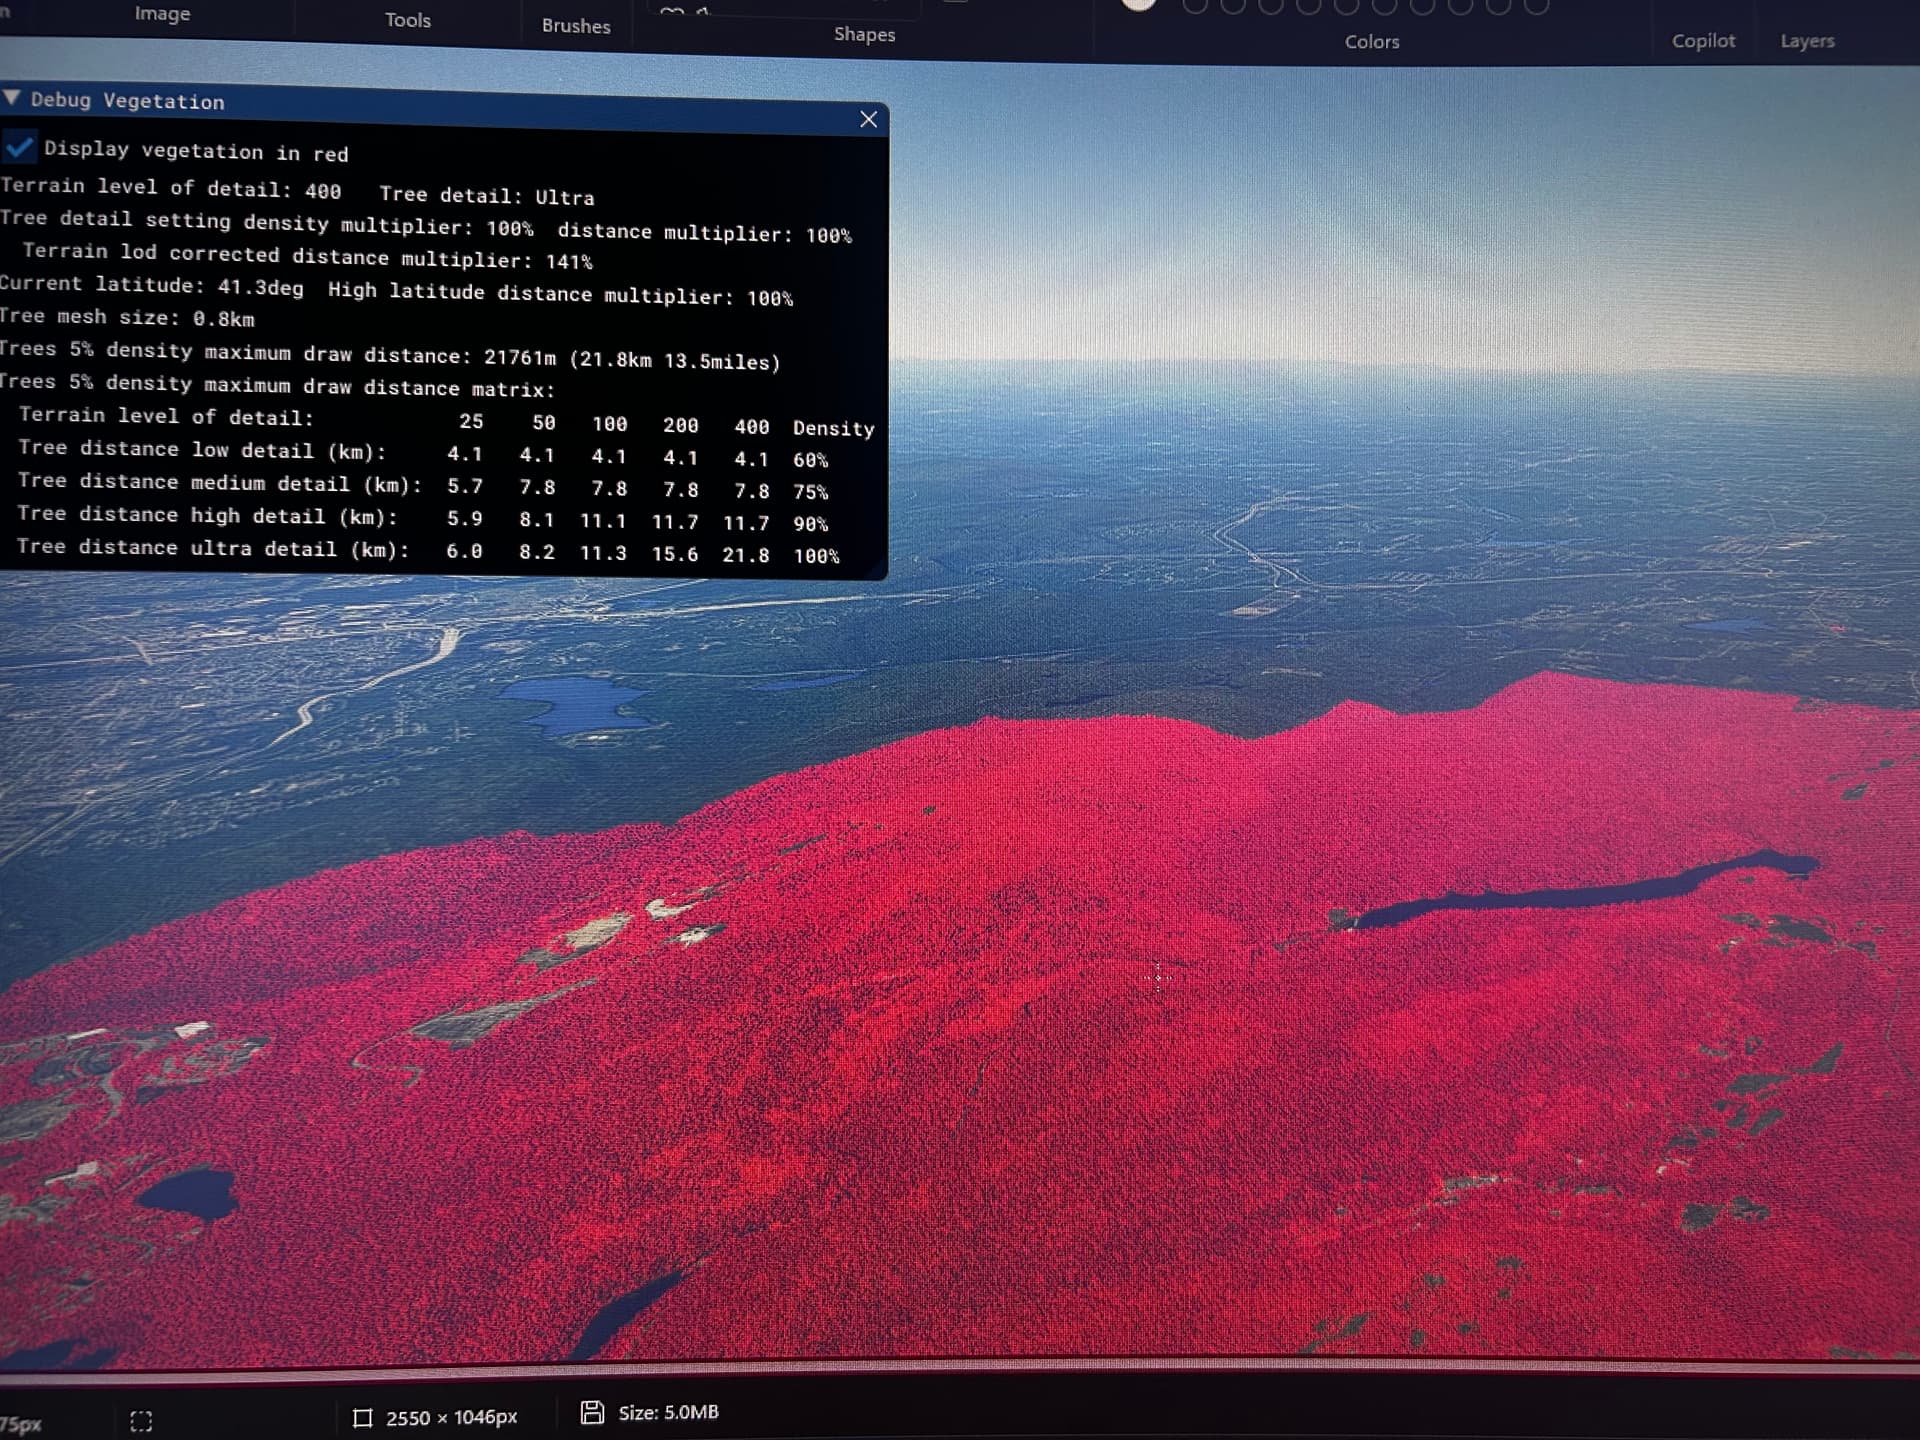Click the 6.0 value in ultra detail row
The width and height of the screenshot is (1920, 1440).
(464, 551)
